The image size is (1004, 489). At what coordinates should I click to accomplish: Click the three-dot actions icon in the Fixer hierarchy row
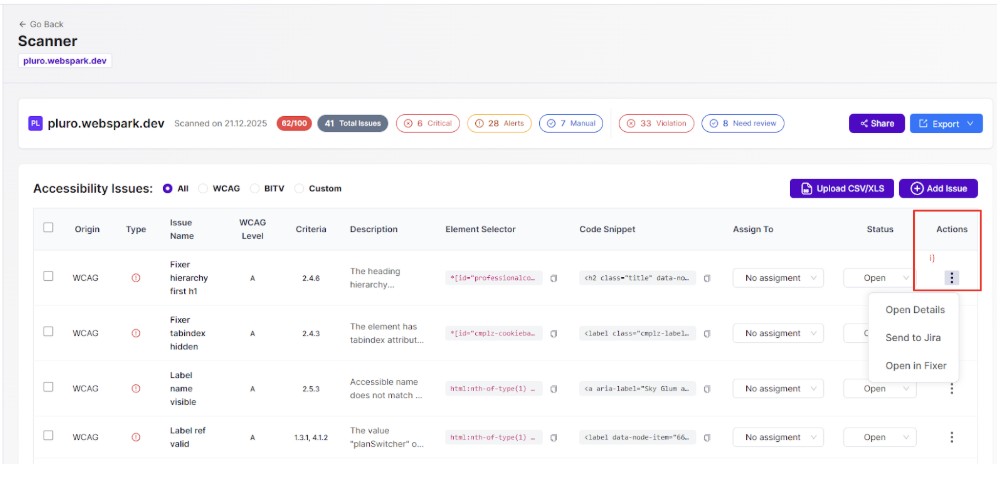point(951,278)
